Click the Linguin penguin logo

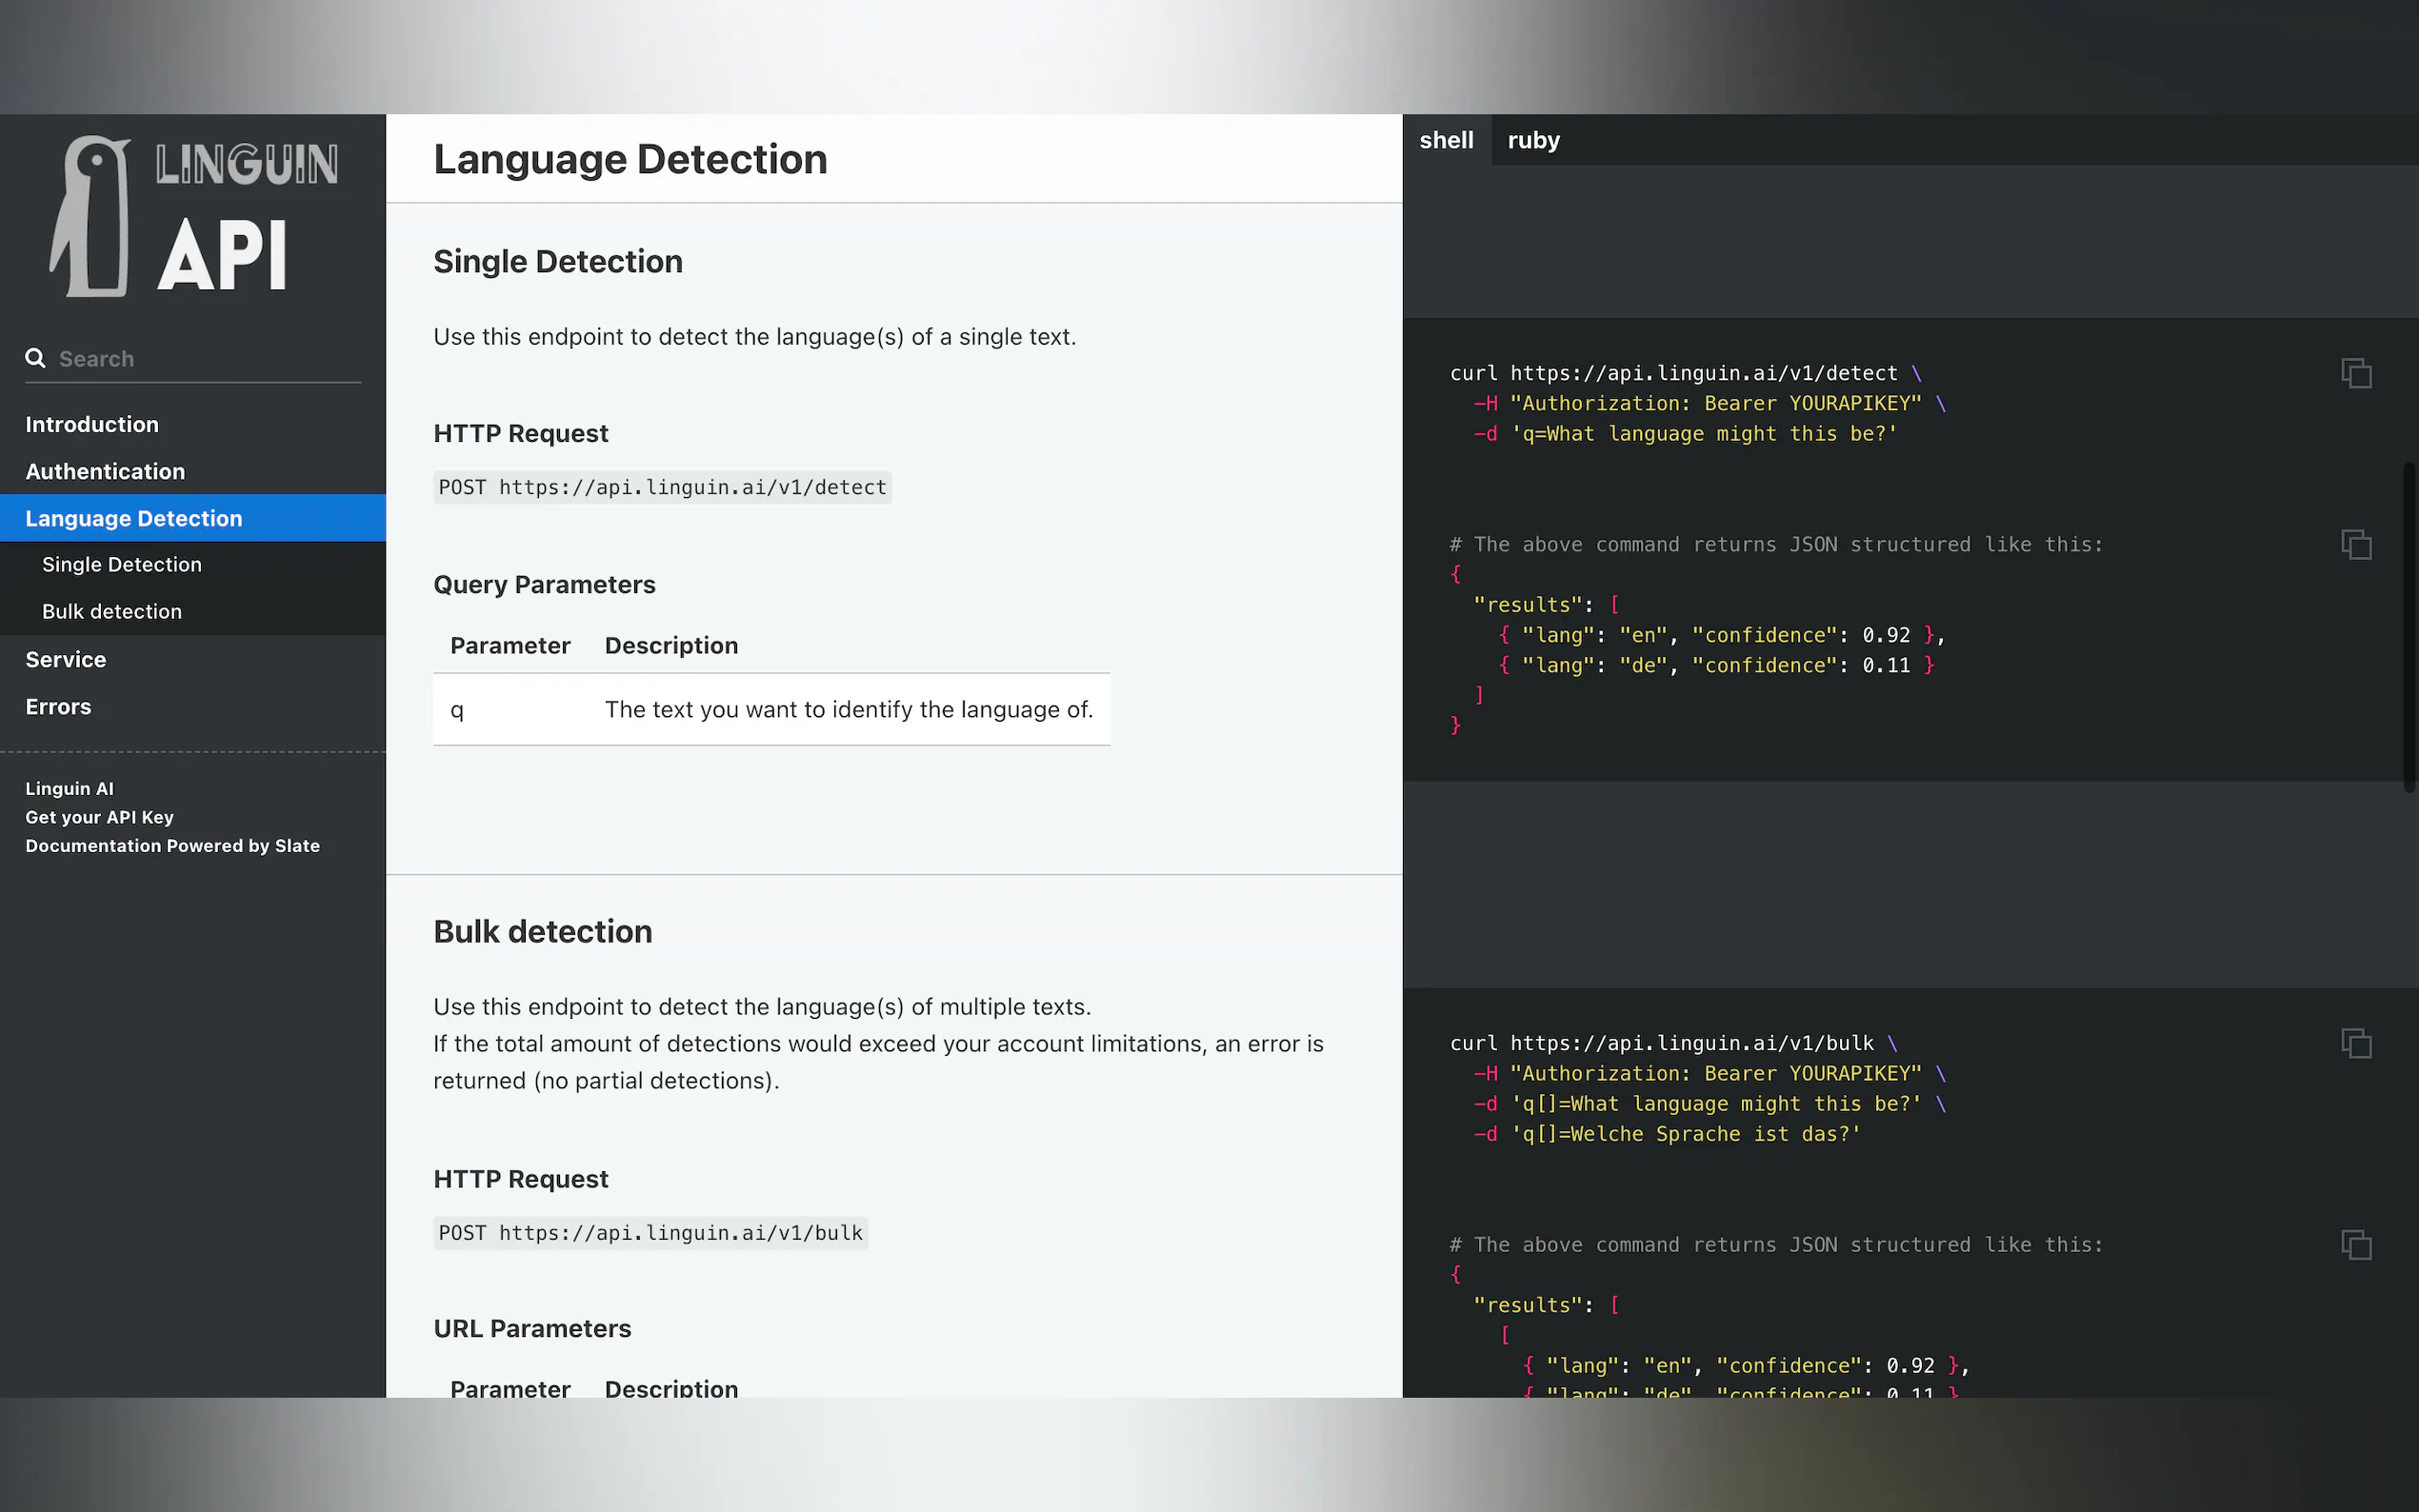click(92, 215)
